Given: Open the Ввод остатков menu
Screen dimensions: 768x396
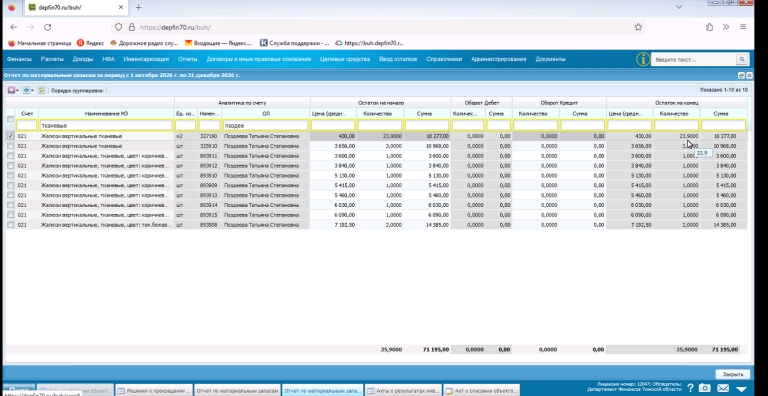Looking at the screenshot, I should (x=398, y=59).
